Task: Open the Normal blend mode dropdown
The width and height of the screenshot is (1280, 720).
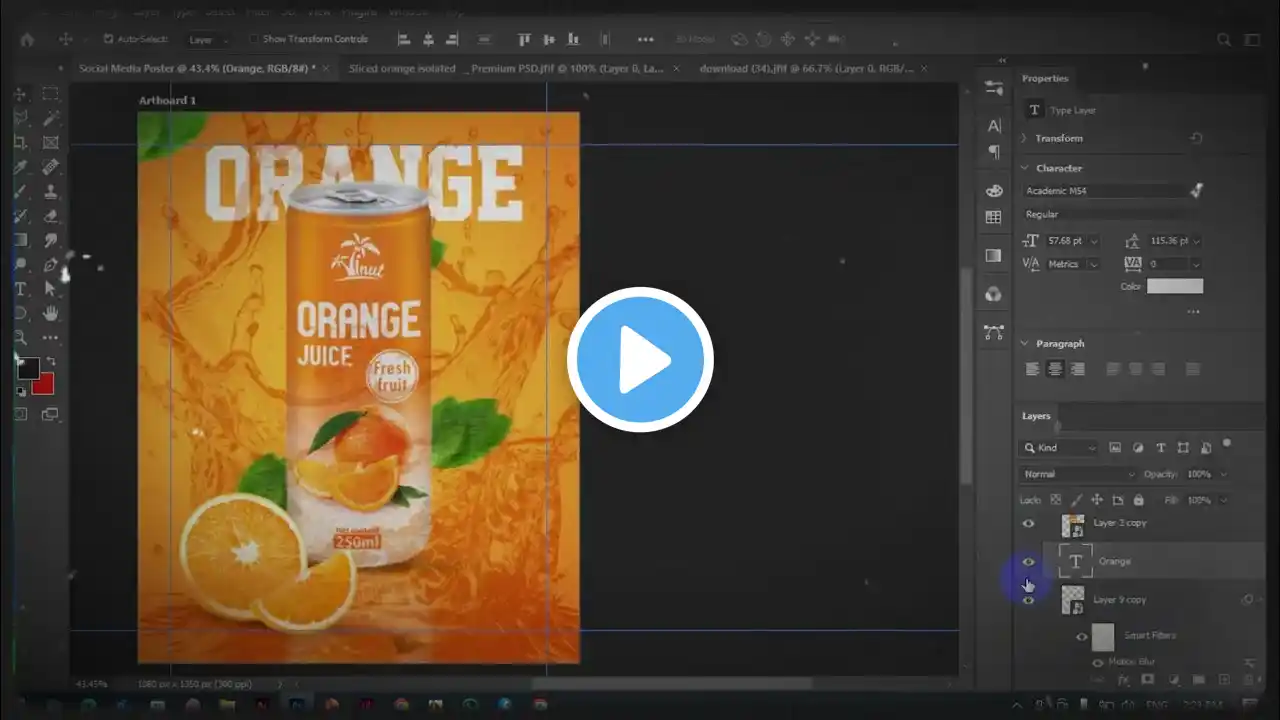Action: click(x=1077, y=474)
